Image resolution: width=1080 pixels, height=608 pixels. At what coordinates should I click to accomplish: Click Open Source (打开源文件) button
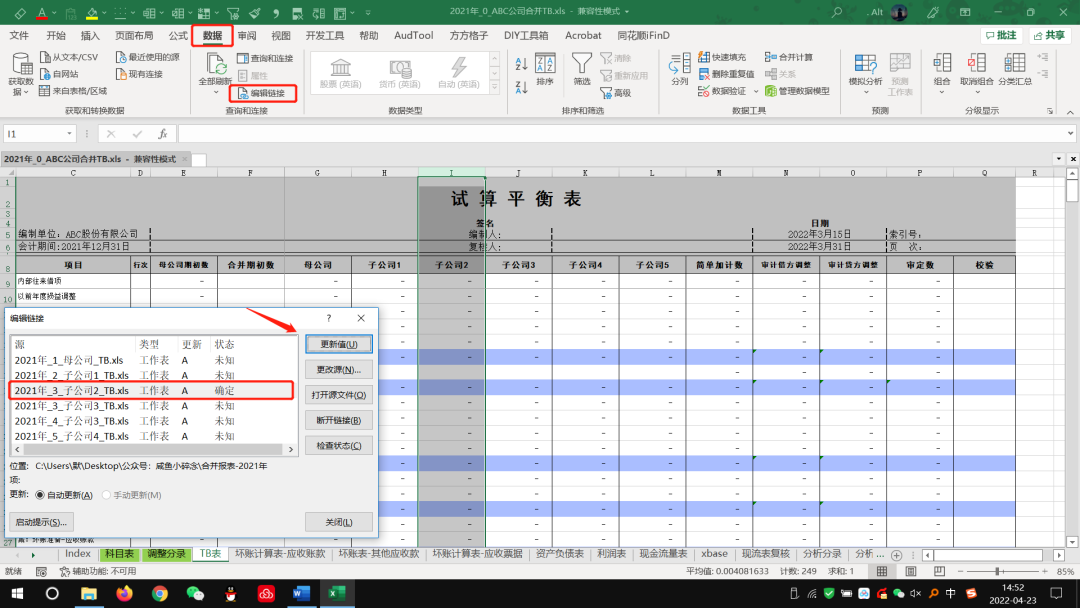[x=339, y=395]
